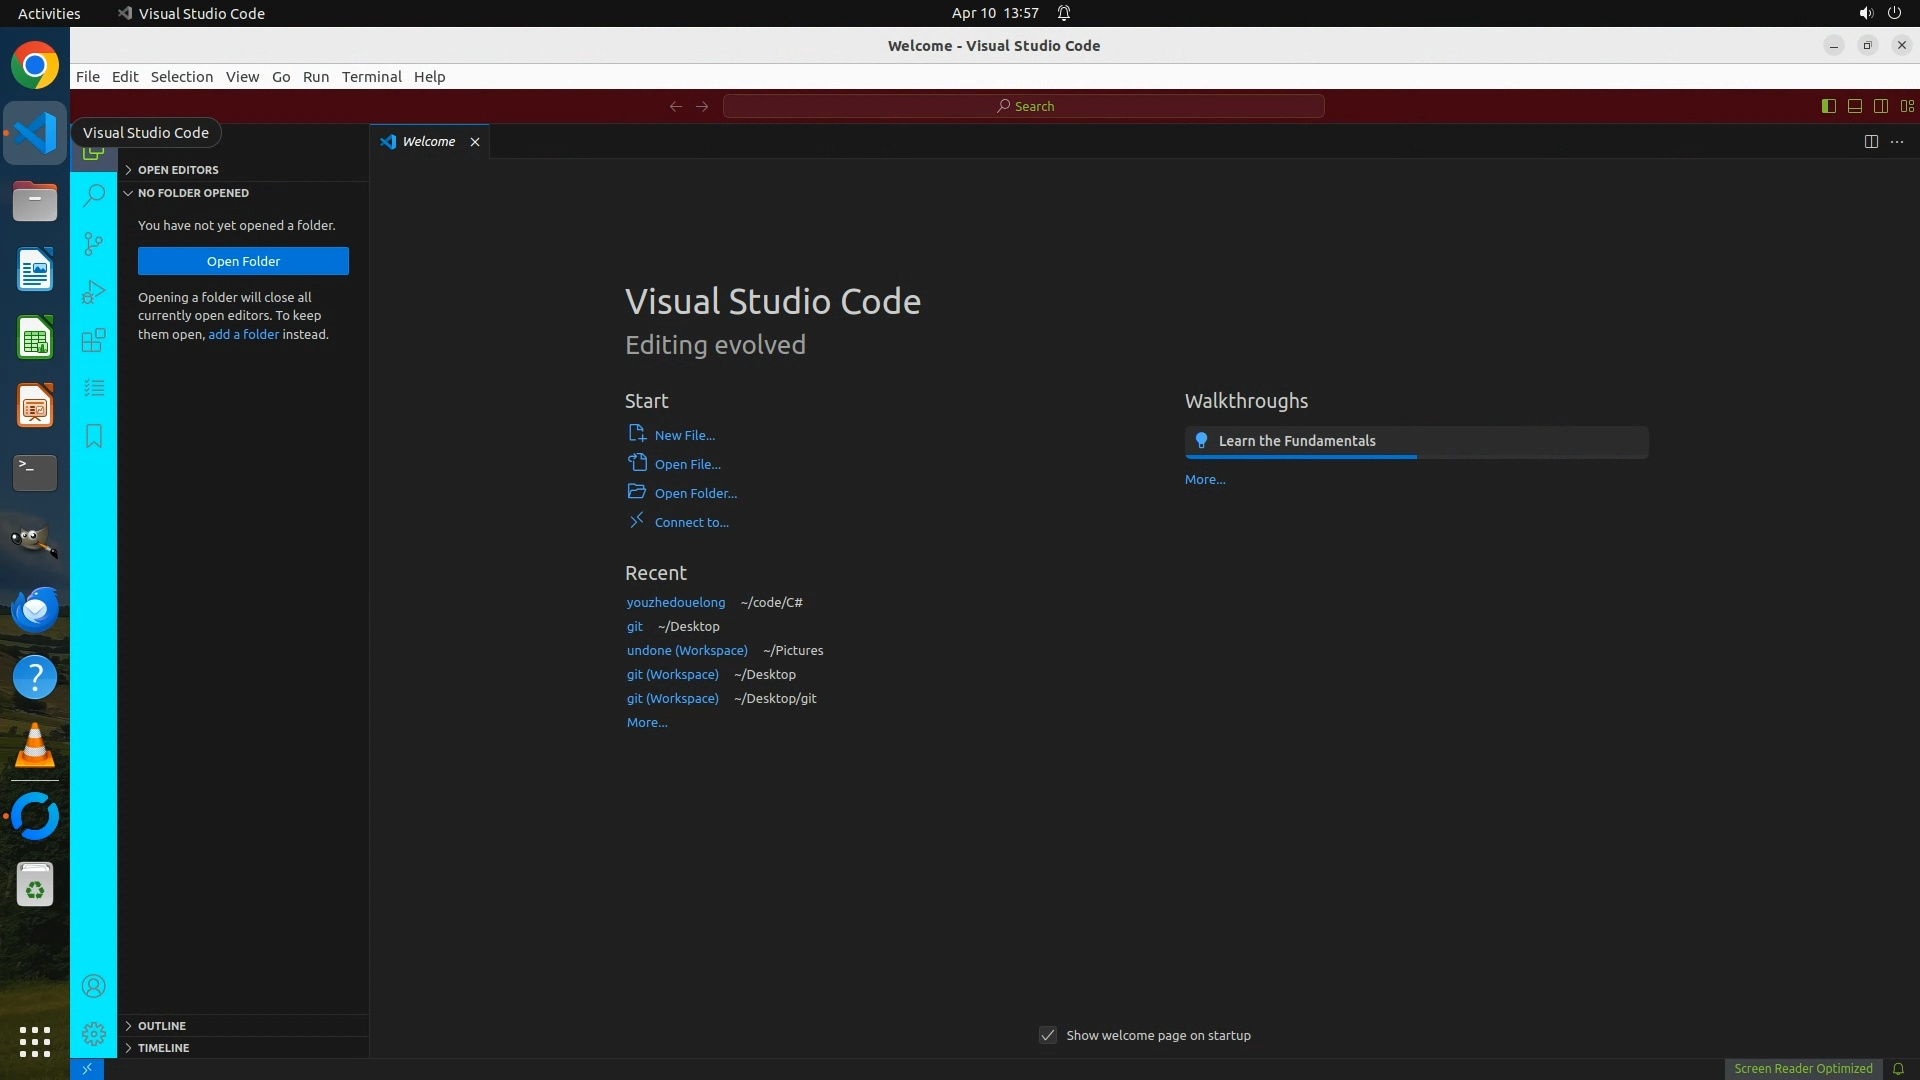Expand the Open Editors section

point(178,170)
